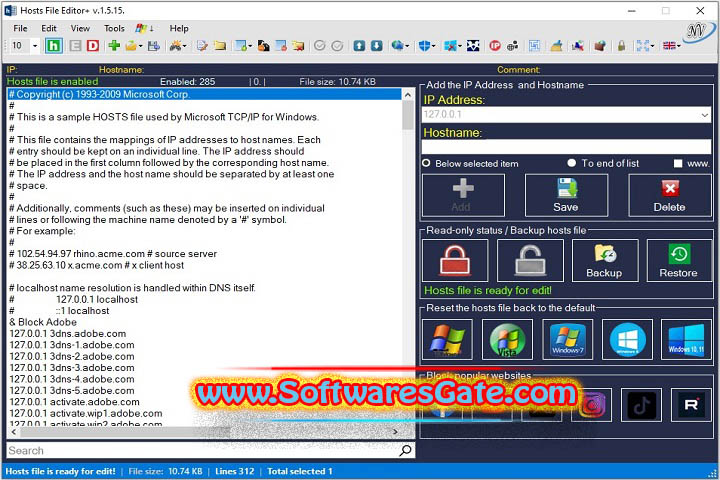Viewport: 720px width, 480px height.
Task: Click the Backup button
Action: tap(605, 260)
